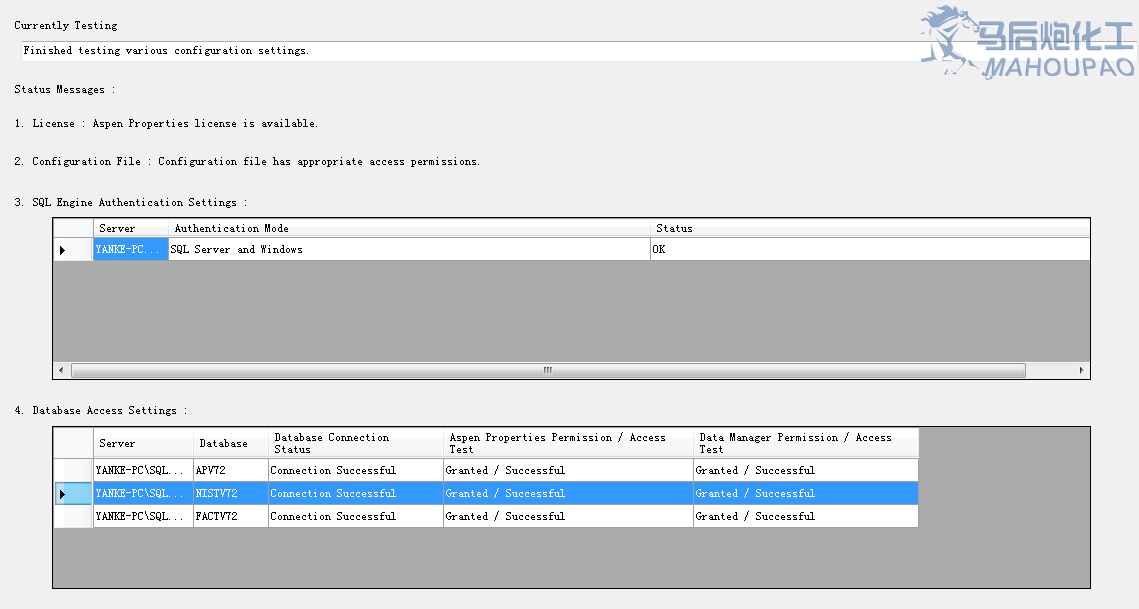Click 'Database Access Settings' heading text
Image resolution: width=1139 pixels, height=609 pixels.
(105, 411)
